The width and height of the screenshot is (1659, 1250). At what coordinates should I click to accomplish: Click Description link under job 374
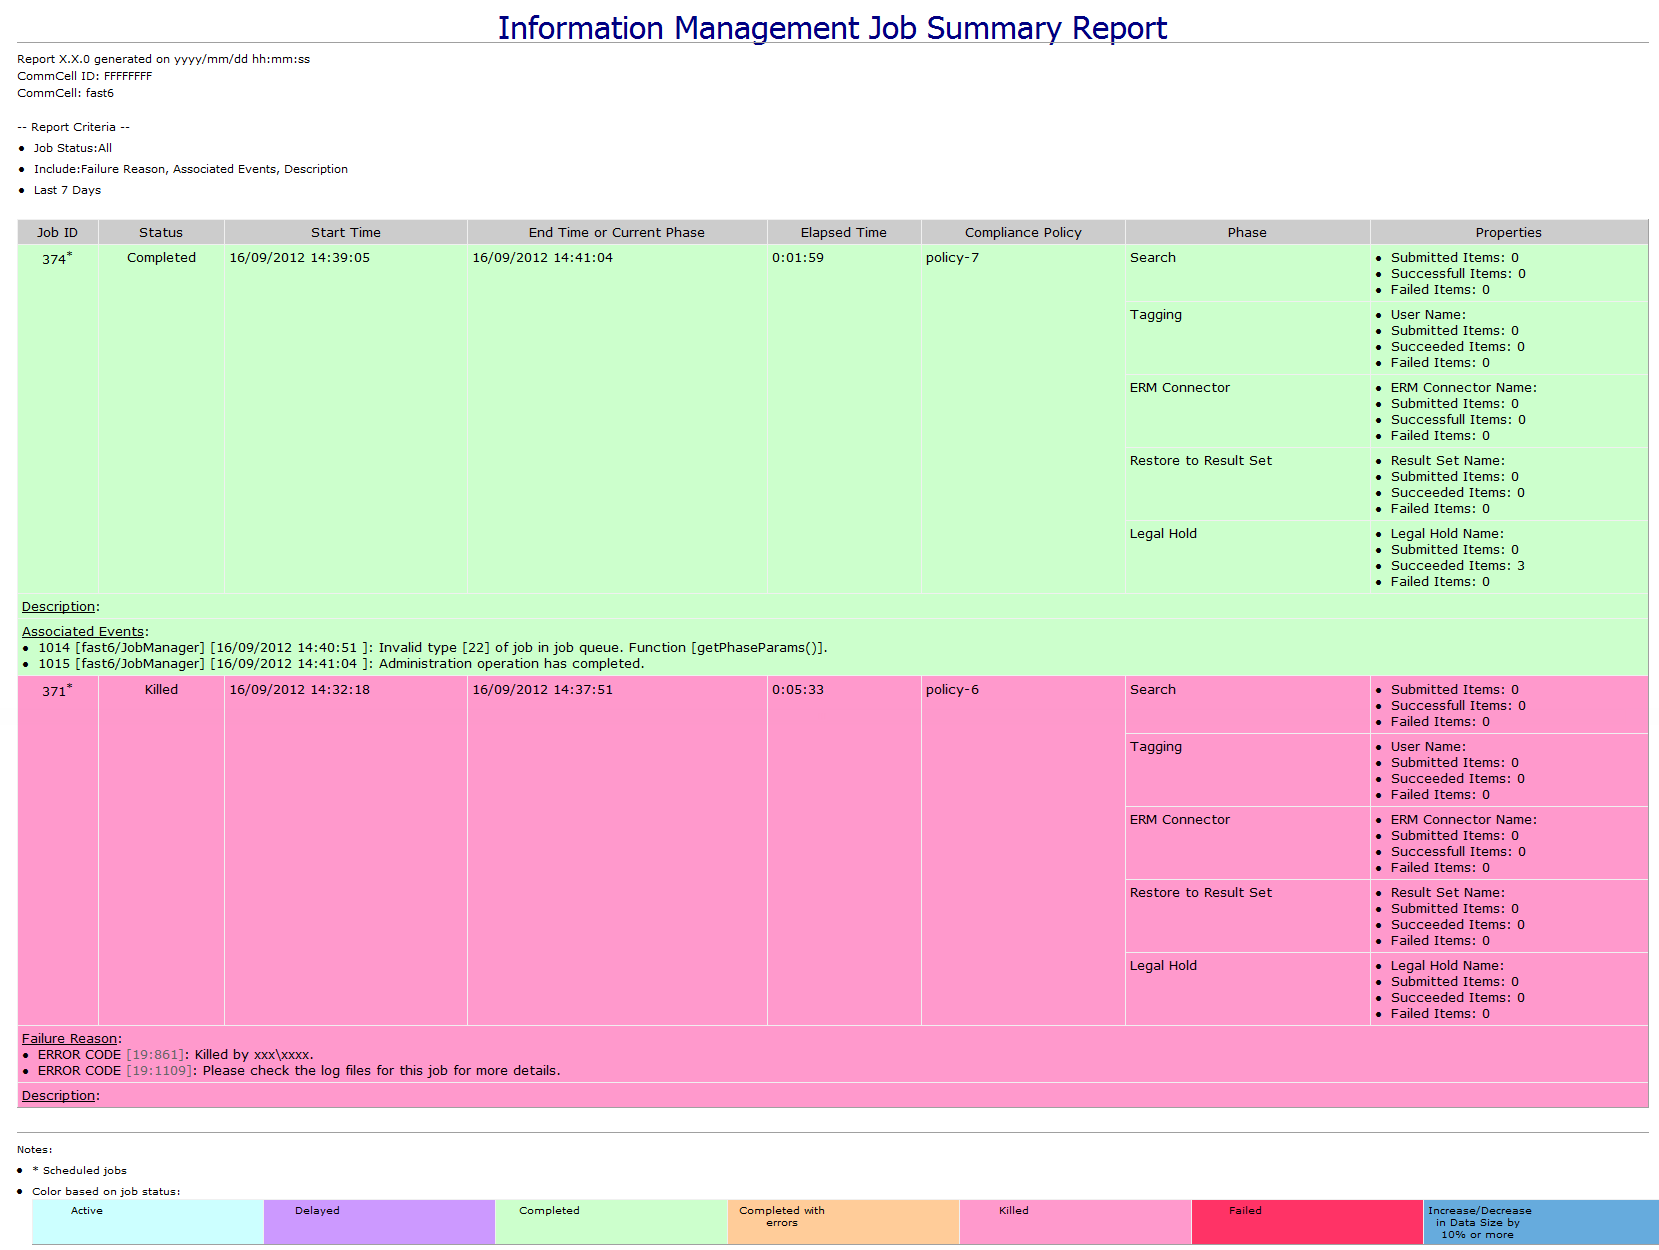pyautogui.click(x=58, y=607)
